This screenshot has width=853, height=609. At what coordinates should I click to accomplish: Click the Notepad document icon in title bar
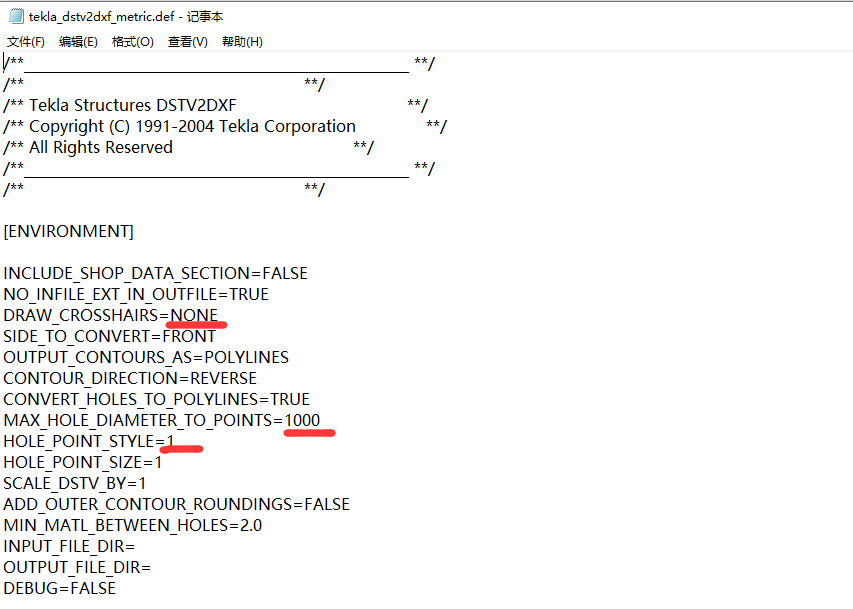tap(16, 16)
